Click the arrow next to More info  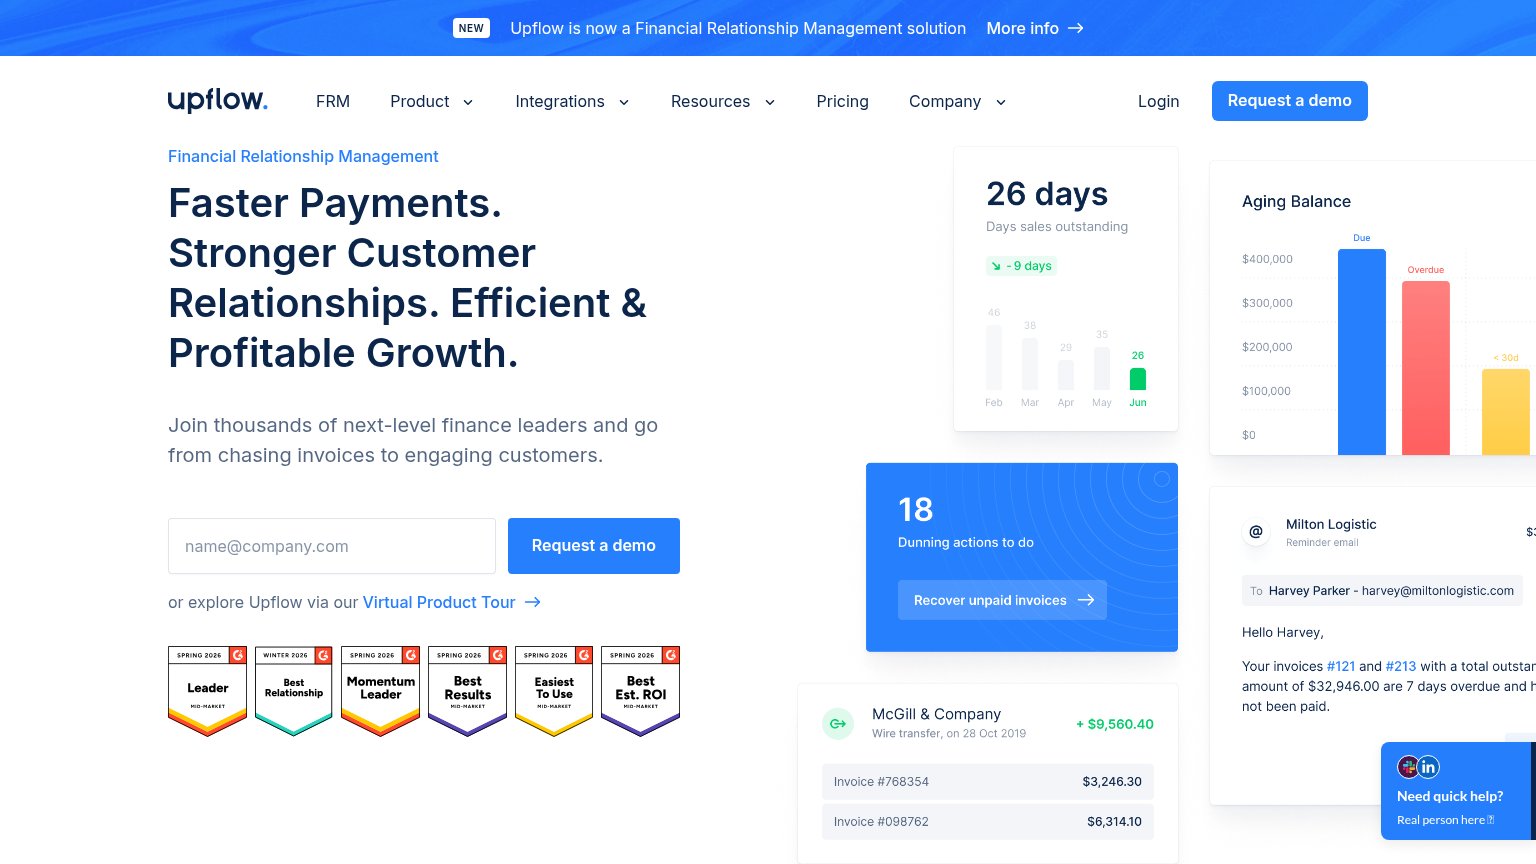coord(1076,28)
